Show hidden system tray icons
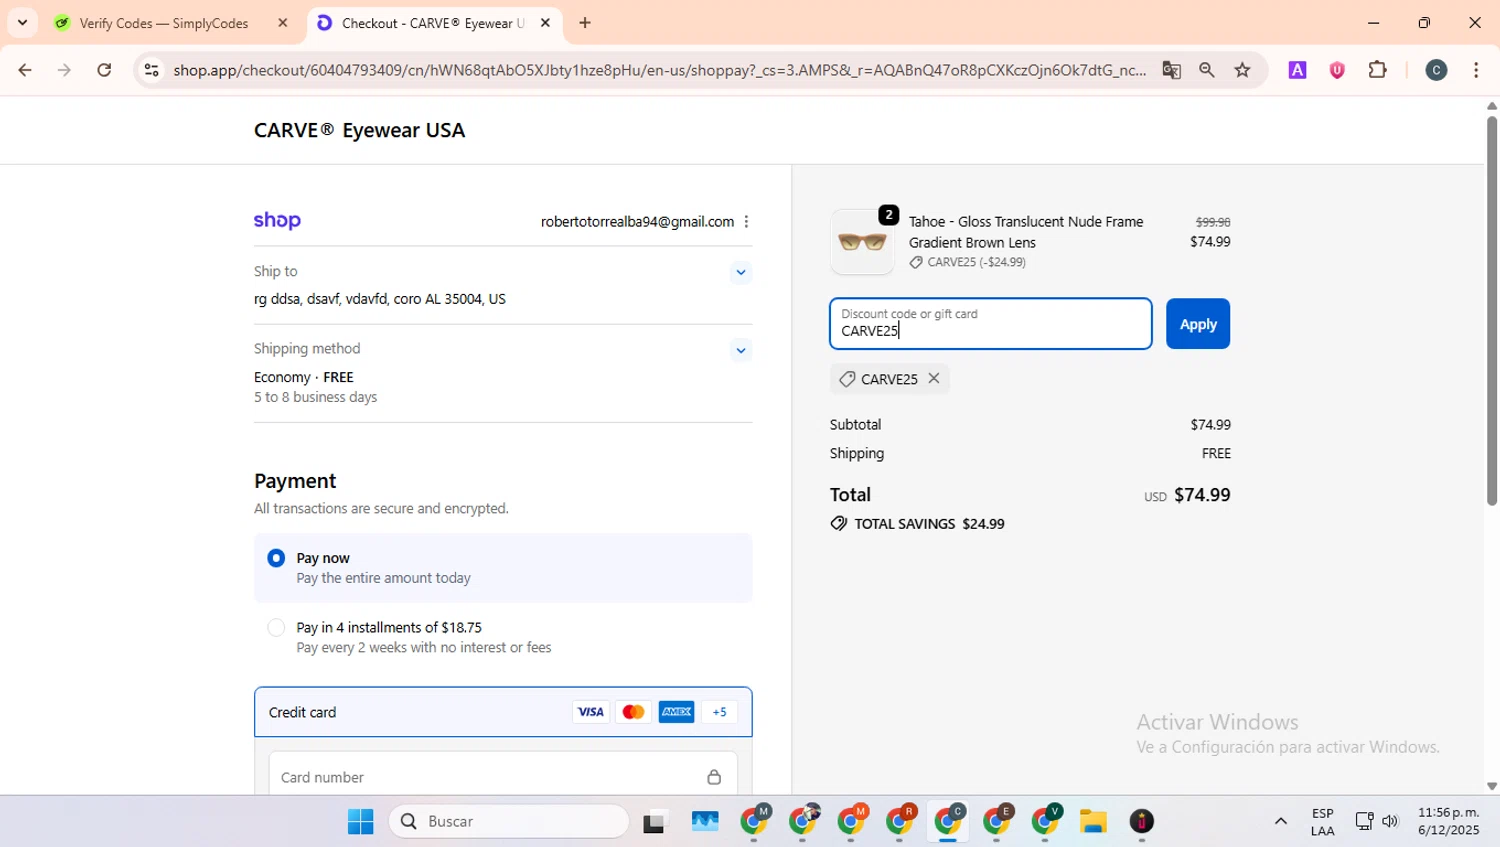This screenshot has height=847, width=1500. (1280, 821)
